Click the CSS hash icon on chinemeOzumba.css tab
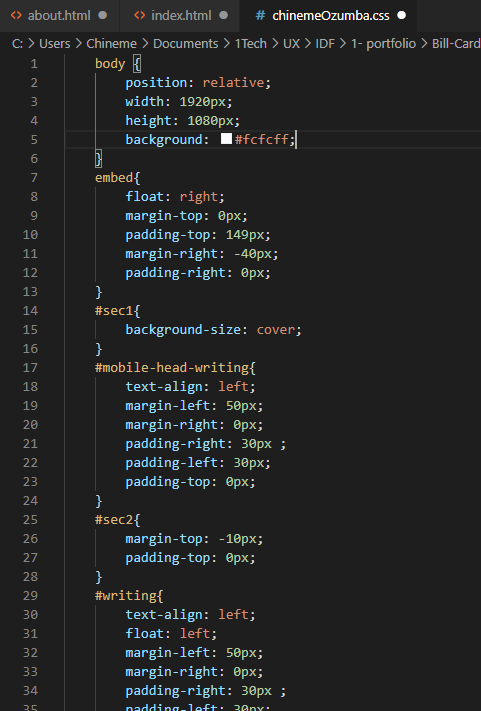Screen dimensions: 481x711 pyautogui.click(x=260, y=16)
